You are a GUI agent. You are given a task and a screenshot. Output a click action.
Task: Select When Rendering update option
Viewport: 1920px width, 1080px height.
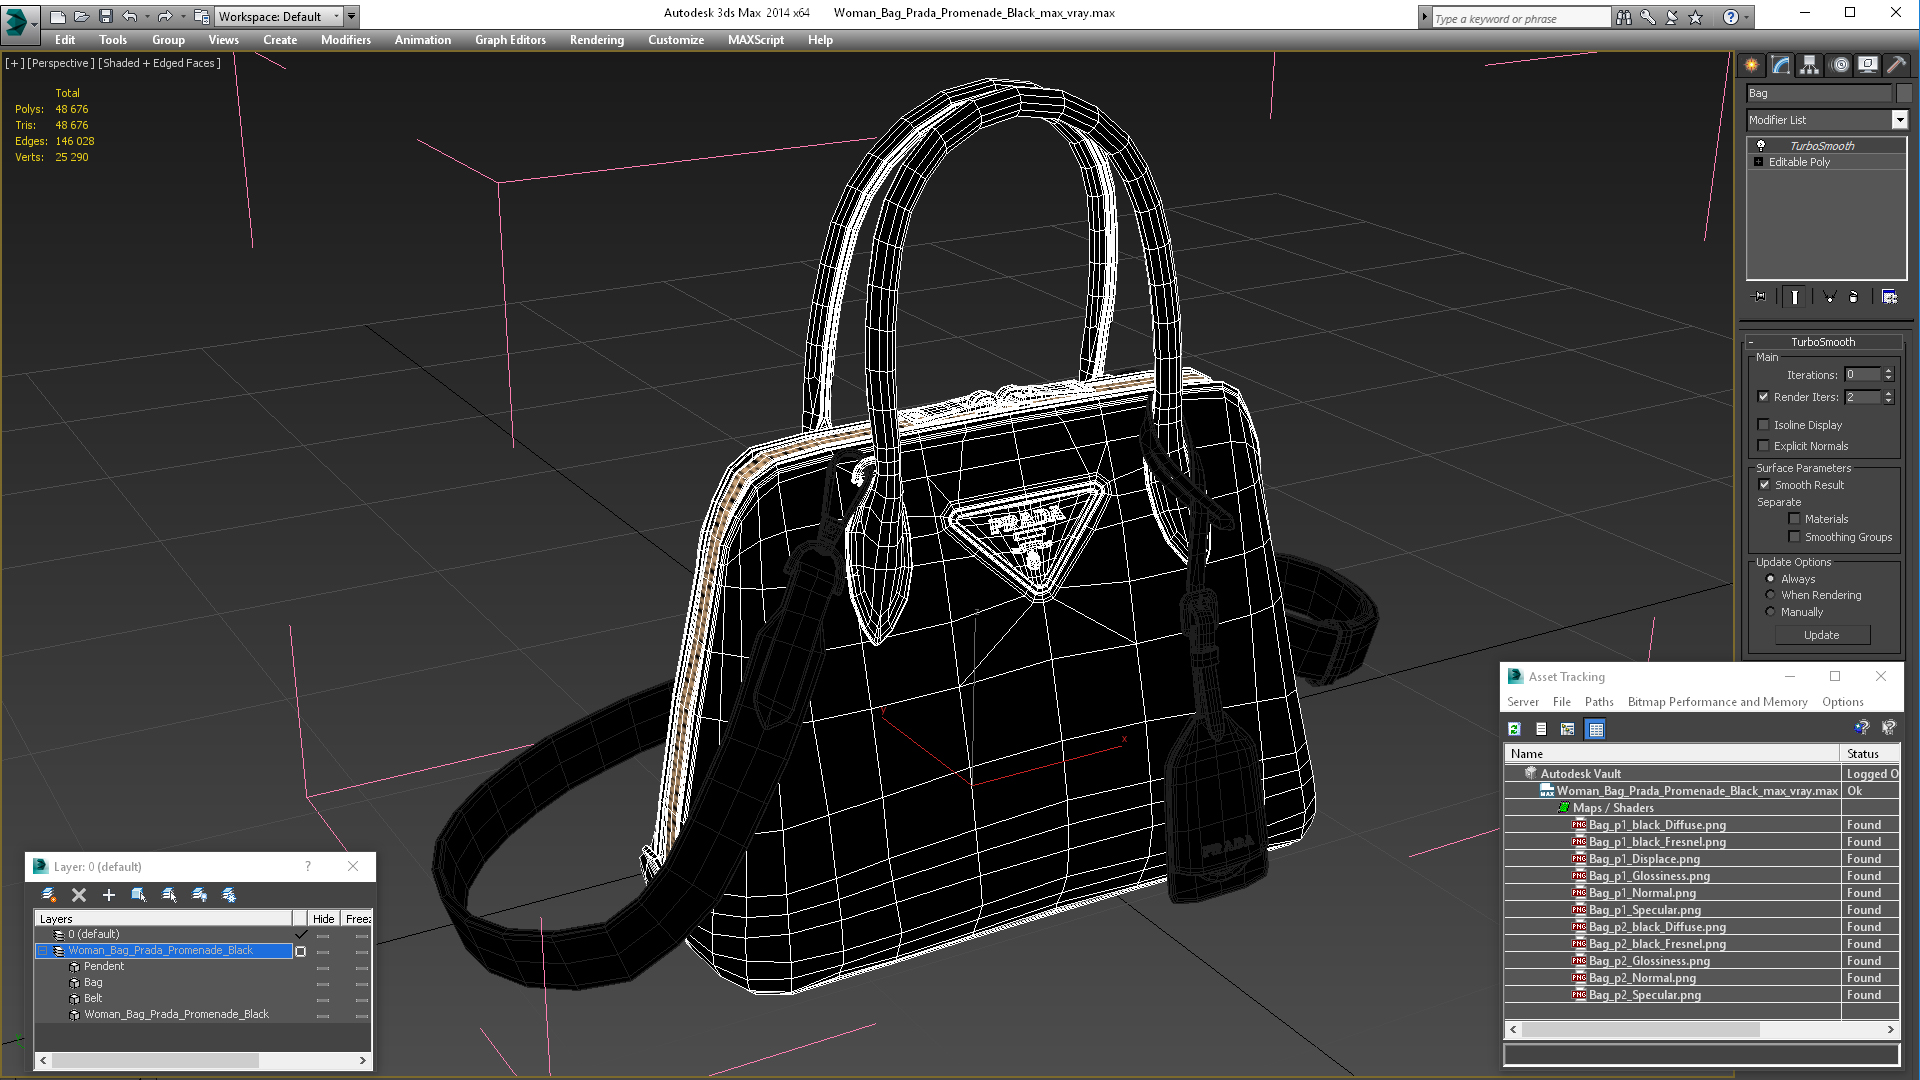click(1770, 595)
